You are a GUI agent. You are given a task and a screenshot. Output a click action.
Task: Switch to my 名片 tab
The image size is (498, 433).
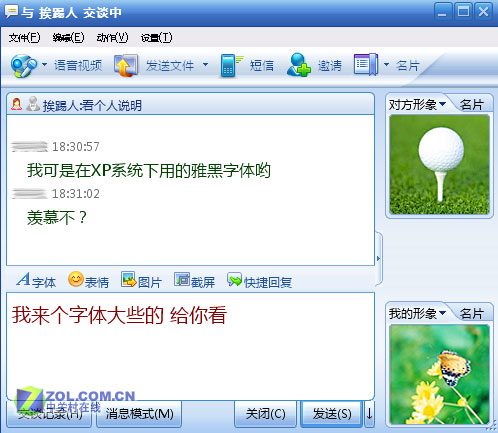pyautogui.click(x=471, y=313)
